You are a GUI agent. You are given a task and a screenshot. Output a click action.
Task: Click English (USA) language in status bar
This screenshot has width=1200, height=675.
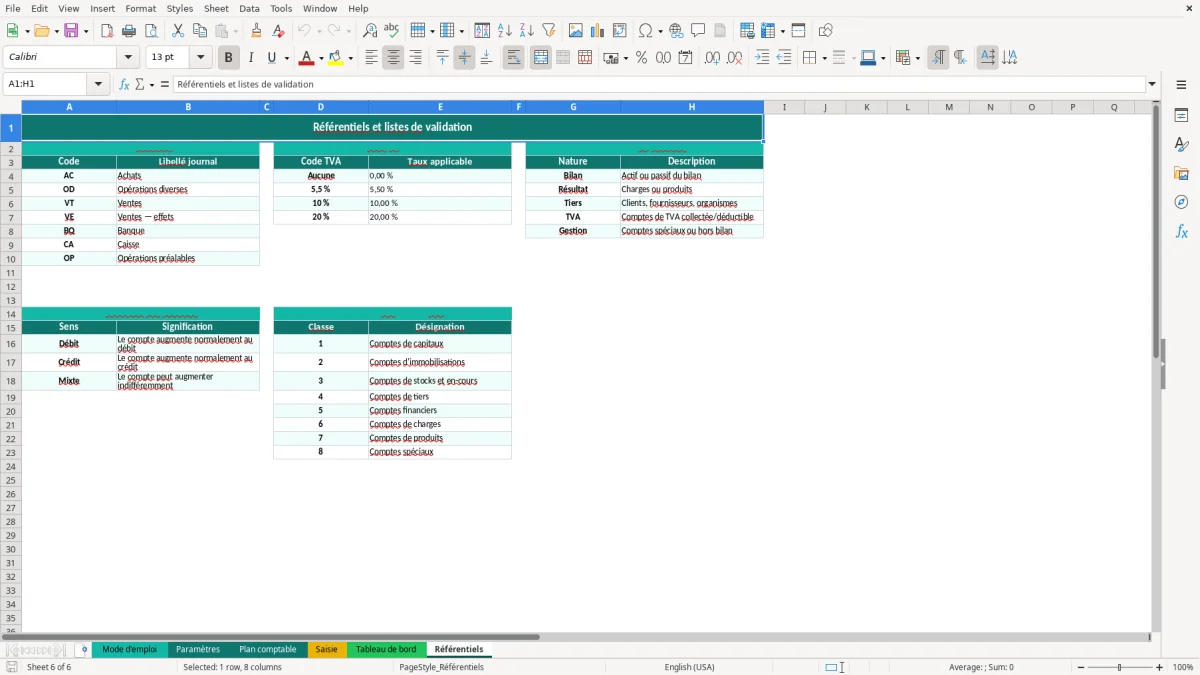pyautogui.click(x=689, y=667)
